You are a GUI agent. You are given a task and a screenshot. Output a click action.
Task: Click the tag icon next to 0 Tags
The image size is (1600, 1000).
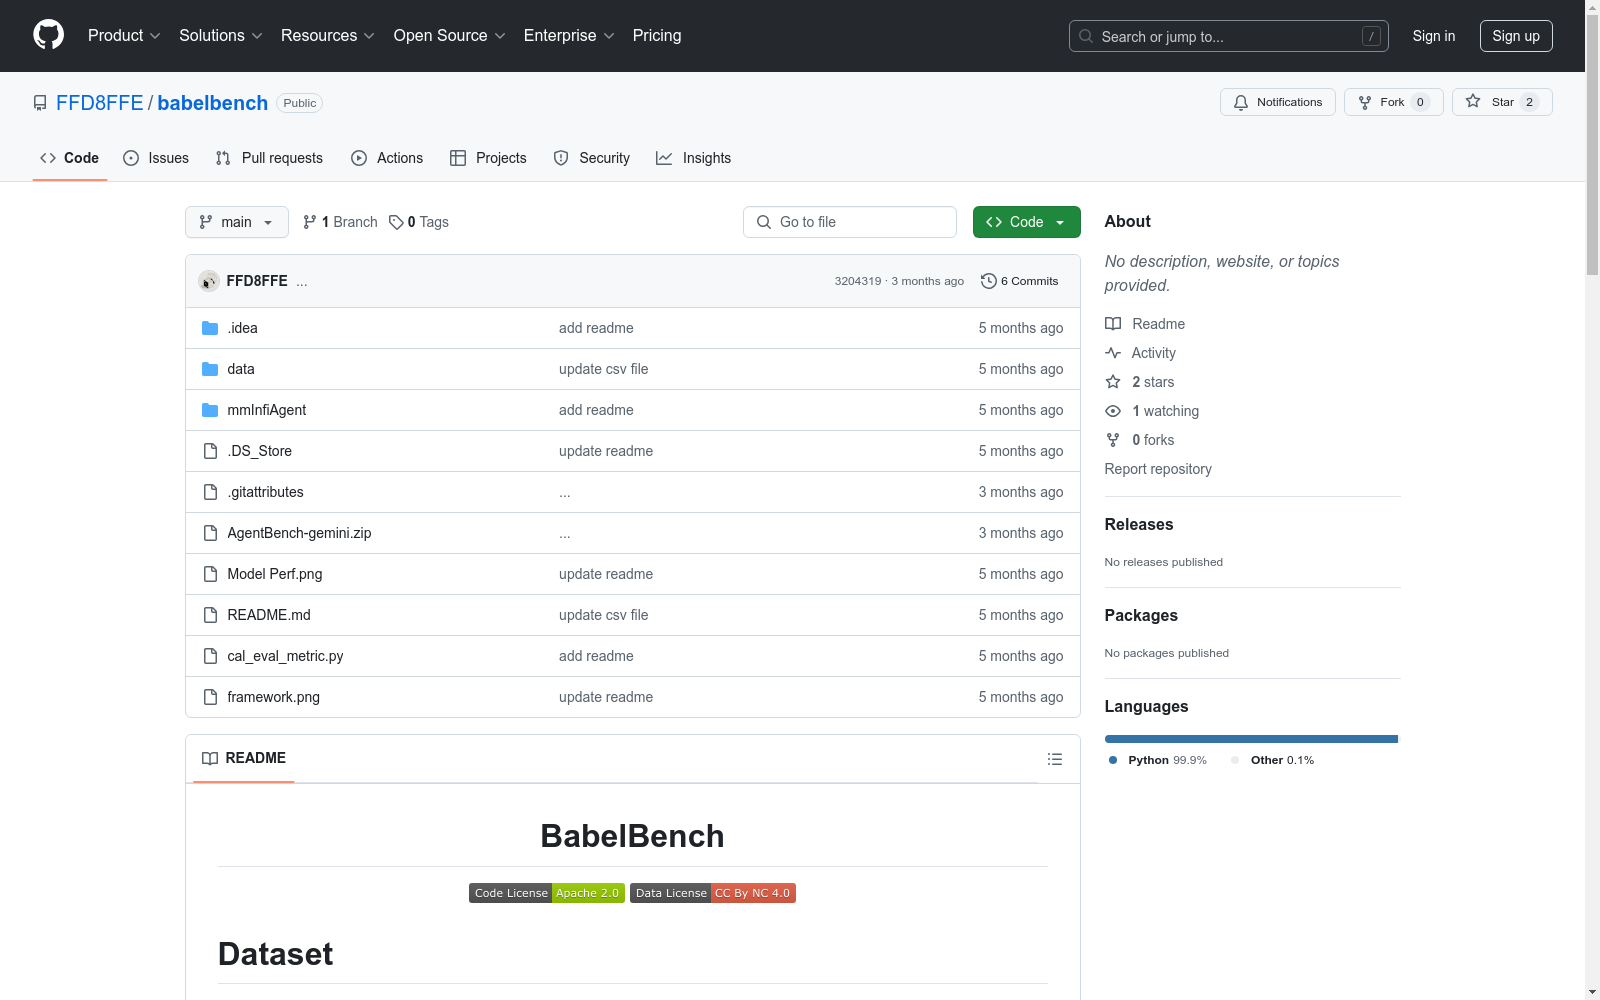point(396,222)
